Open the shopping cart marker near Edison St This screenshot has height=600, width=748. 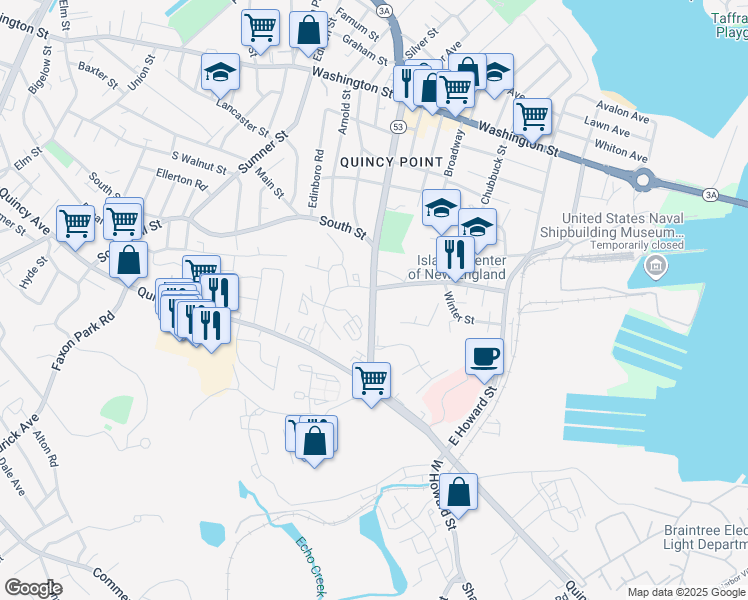(260, 27)
